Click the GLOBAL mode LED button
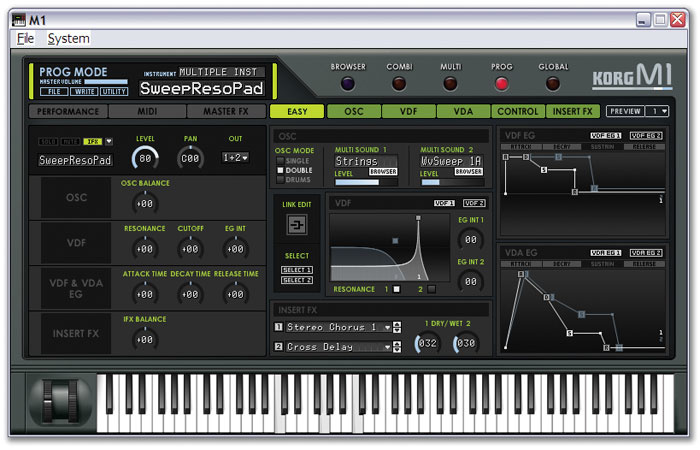Viewport: 700px width, 450px height. pos(553,83)
